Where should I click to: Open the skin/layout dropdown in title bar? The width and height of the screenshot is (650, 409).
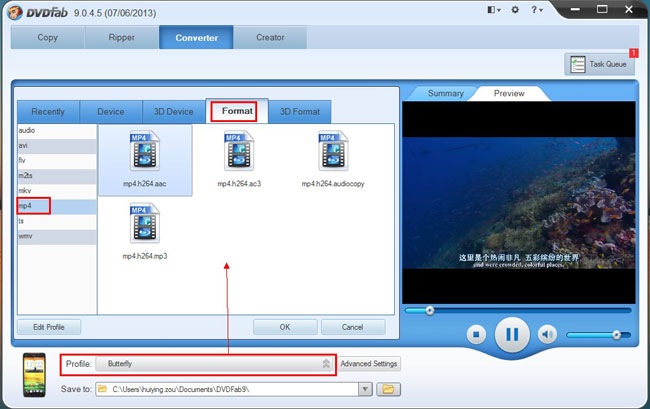click(493, 10)
